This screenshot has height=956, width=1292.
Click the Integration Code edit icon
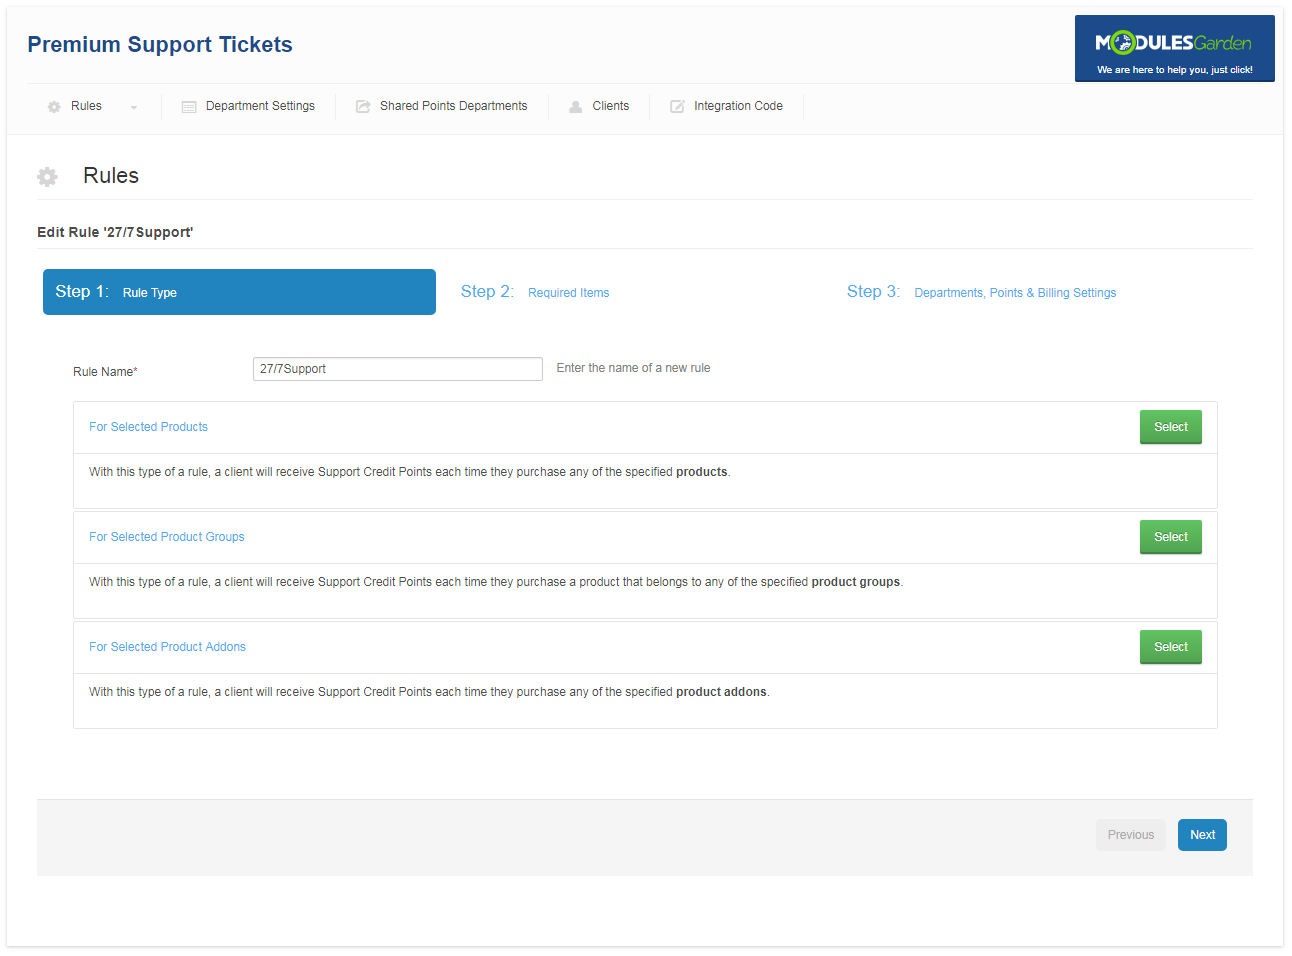pyautogui.click(x=677, y=107)
